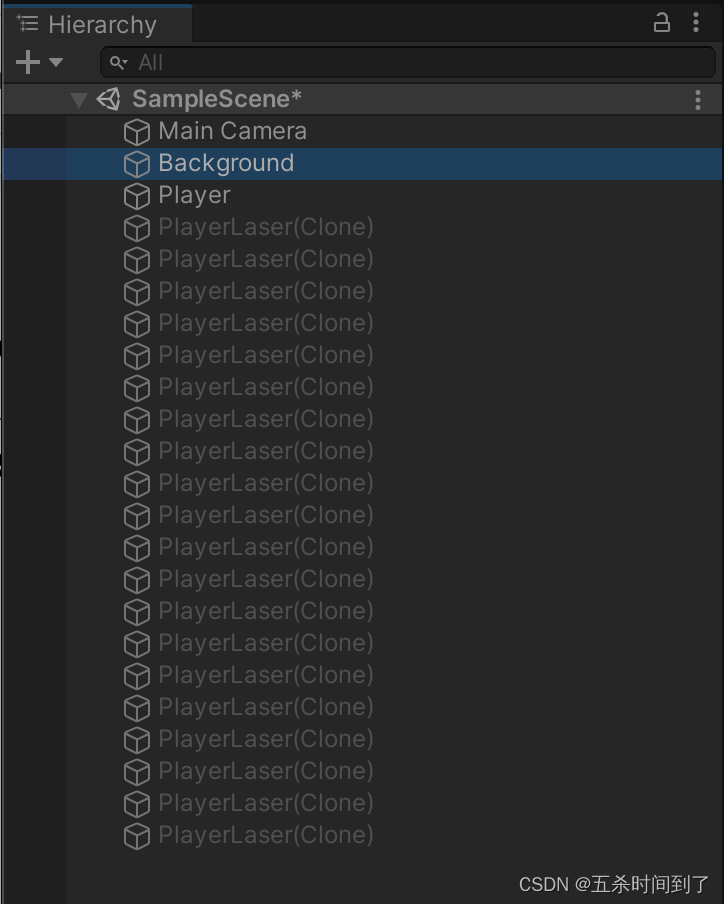This screenshot has width=724, height=904.
Task: Click the Player cube icon
Action: pyautogui.click(x=137, y=195)
